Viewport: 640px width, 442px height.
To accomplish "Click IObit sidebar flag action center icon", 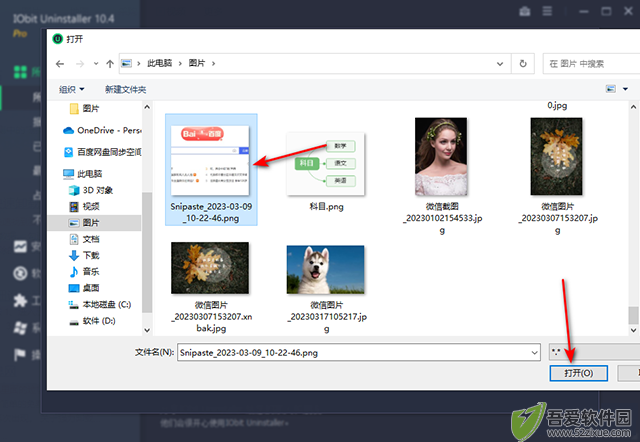I will coord(20,355).
